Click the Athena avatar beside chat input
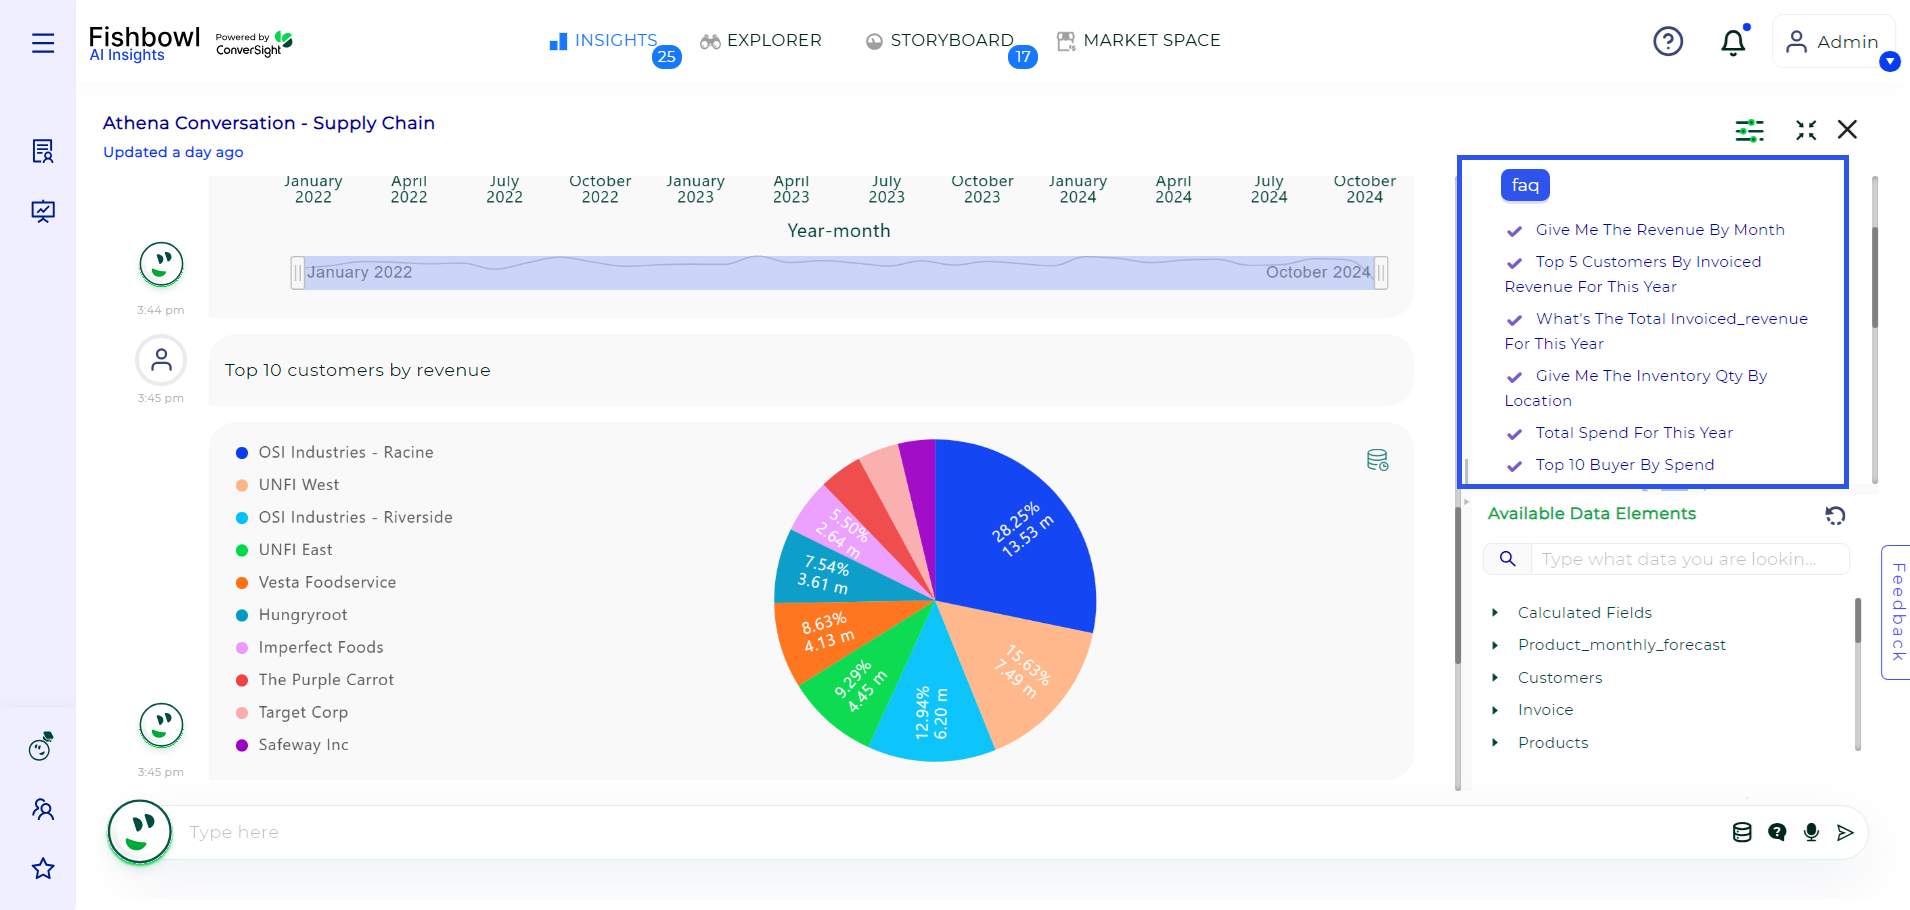This screenshot has height=910, width=1910. coord(140,831)
